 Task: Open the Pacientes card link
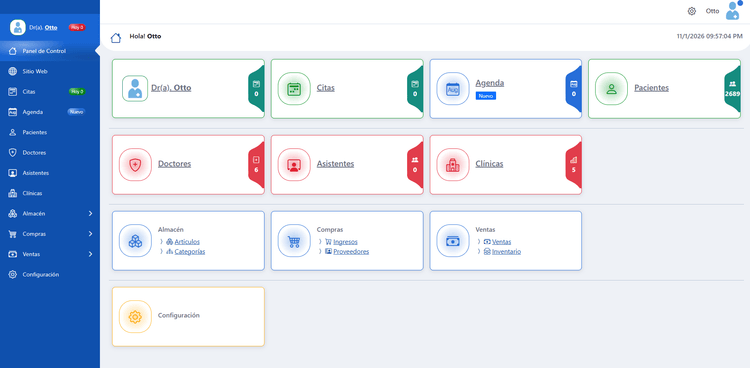pyautogui.click(x=651, y=88)
